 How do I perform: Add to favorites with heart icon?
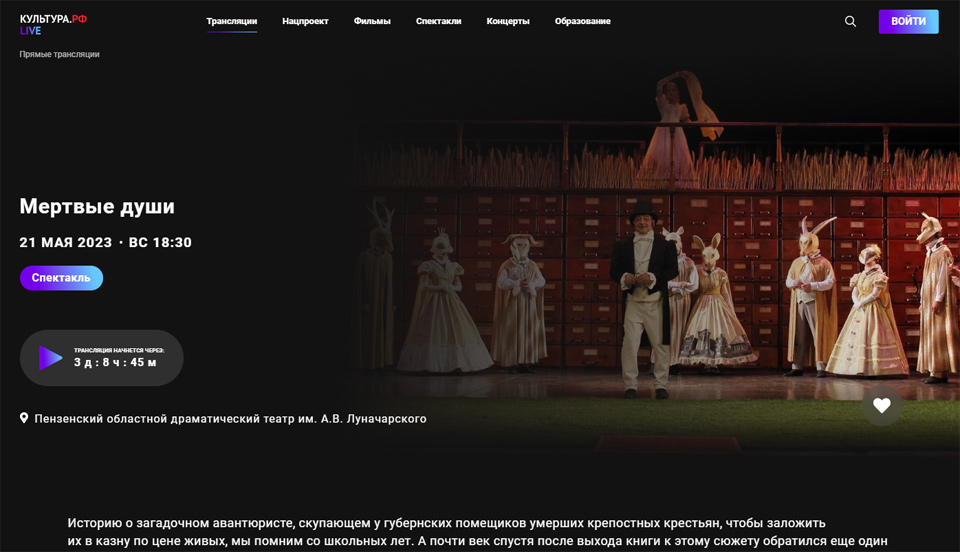(x=882, y=405)
